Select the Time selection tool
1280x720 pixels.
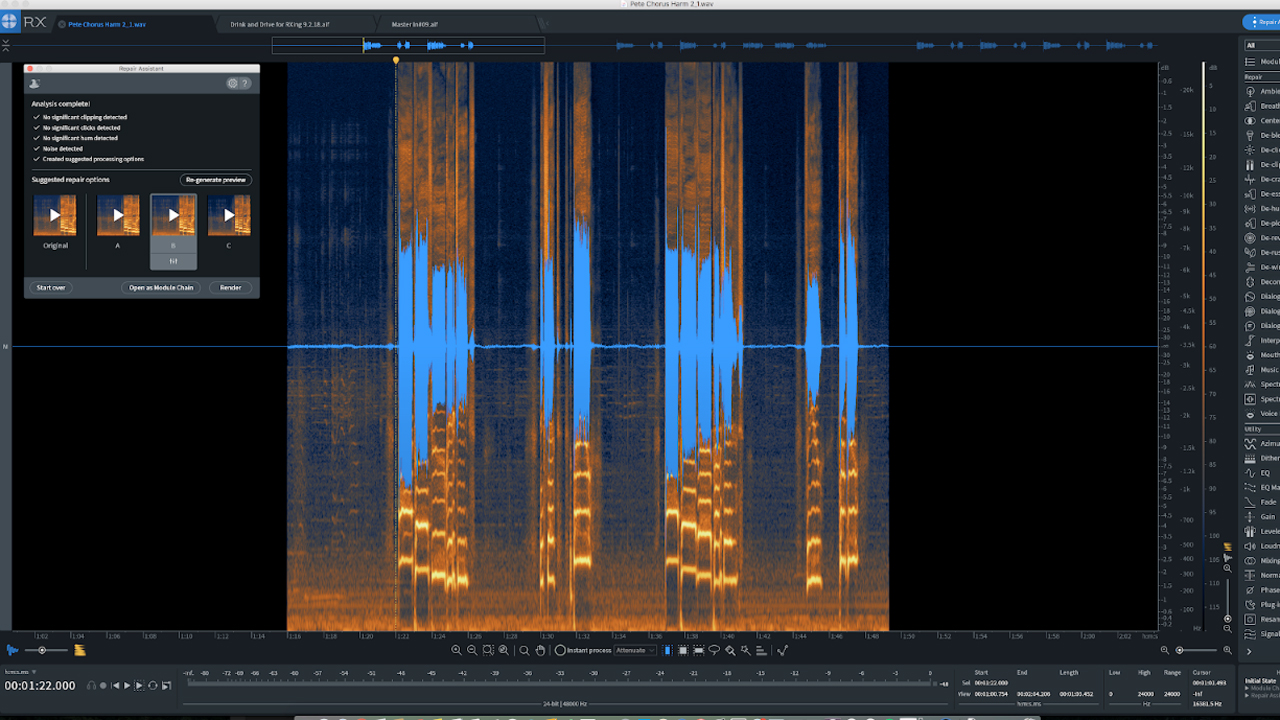pos(668,650)
